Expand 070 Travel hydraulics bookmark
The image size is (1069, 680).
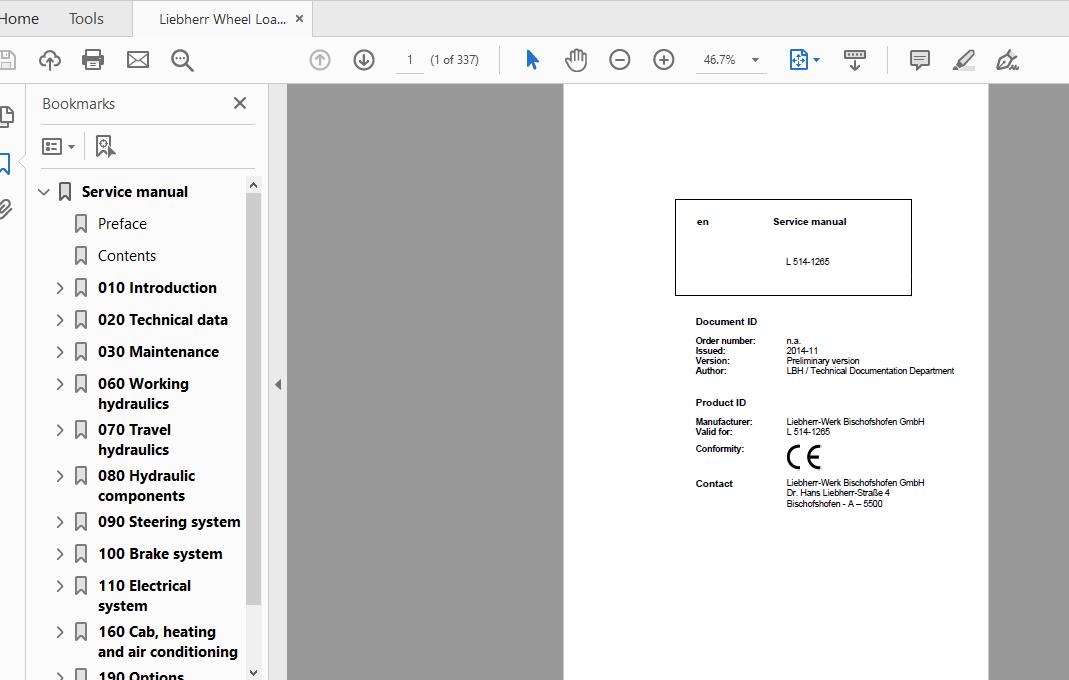coord(60,430)
